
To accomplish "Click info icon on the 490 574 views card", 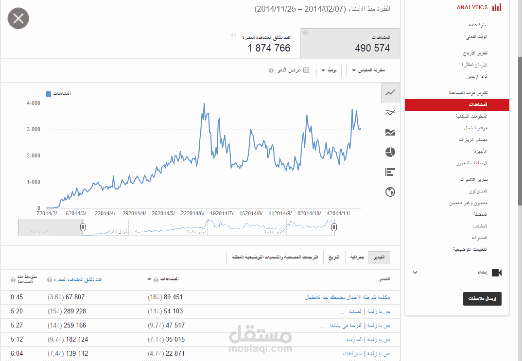I will coord(305,33).
